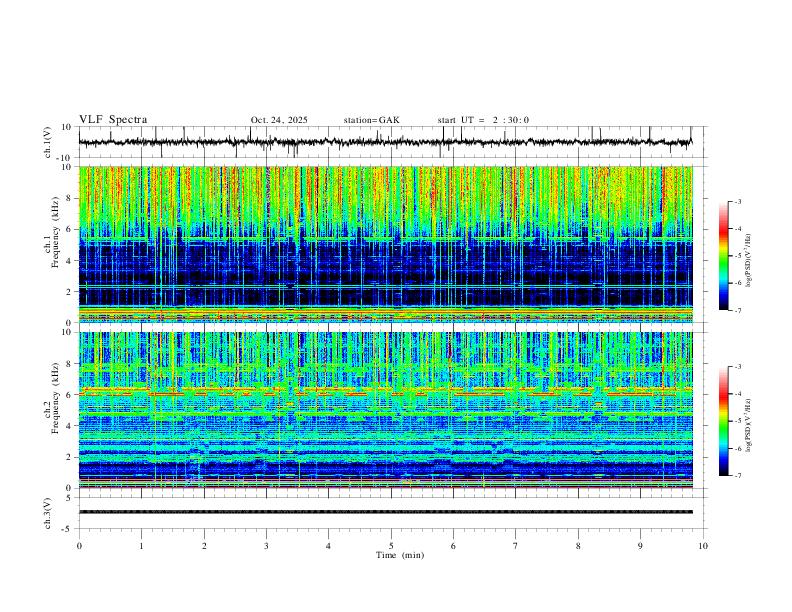This screenshot has height=612, width=792.
Task: Click the "4" kHz tick on ch.2 axis
Action: [x=69, y=426]
